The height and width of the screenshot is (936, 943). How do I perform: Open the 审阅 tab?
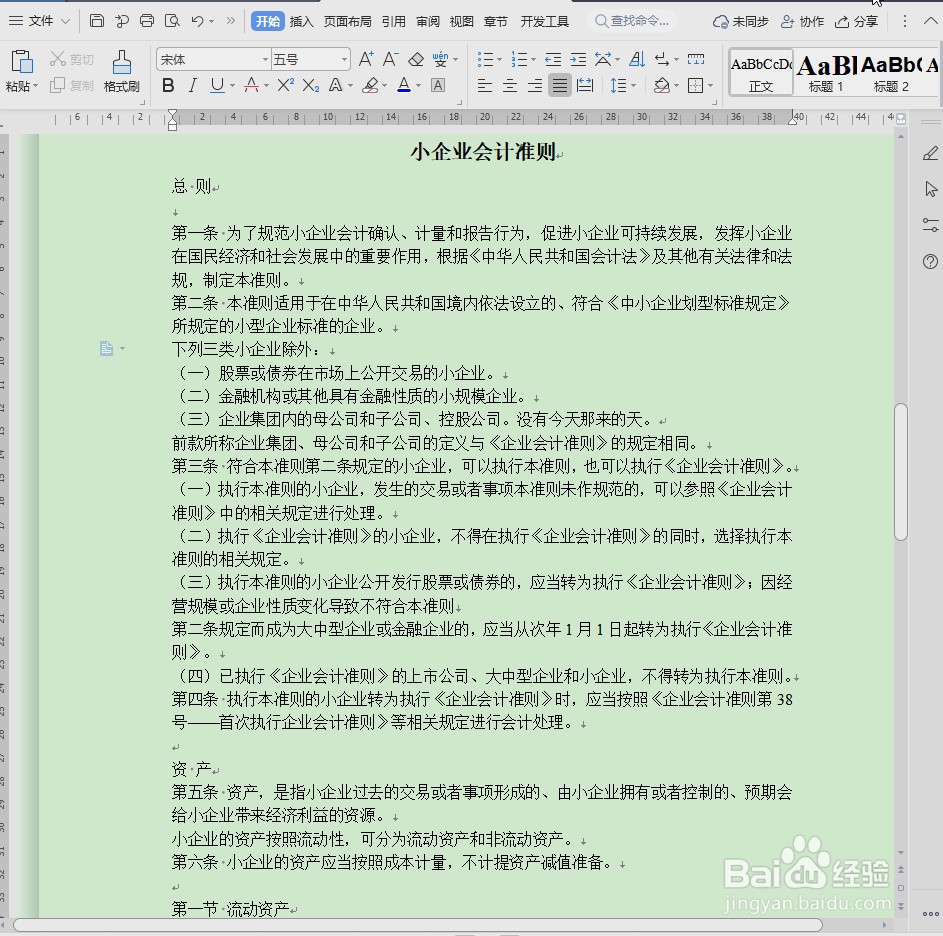pyautogui.click(x=428, y=22)
